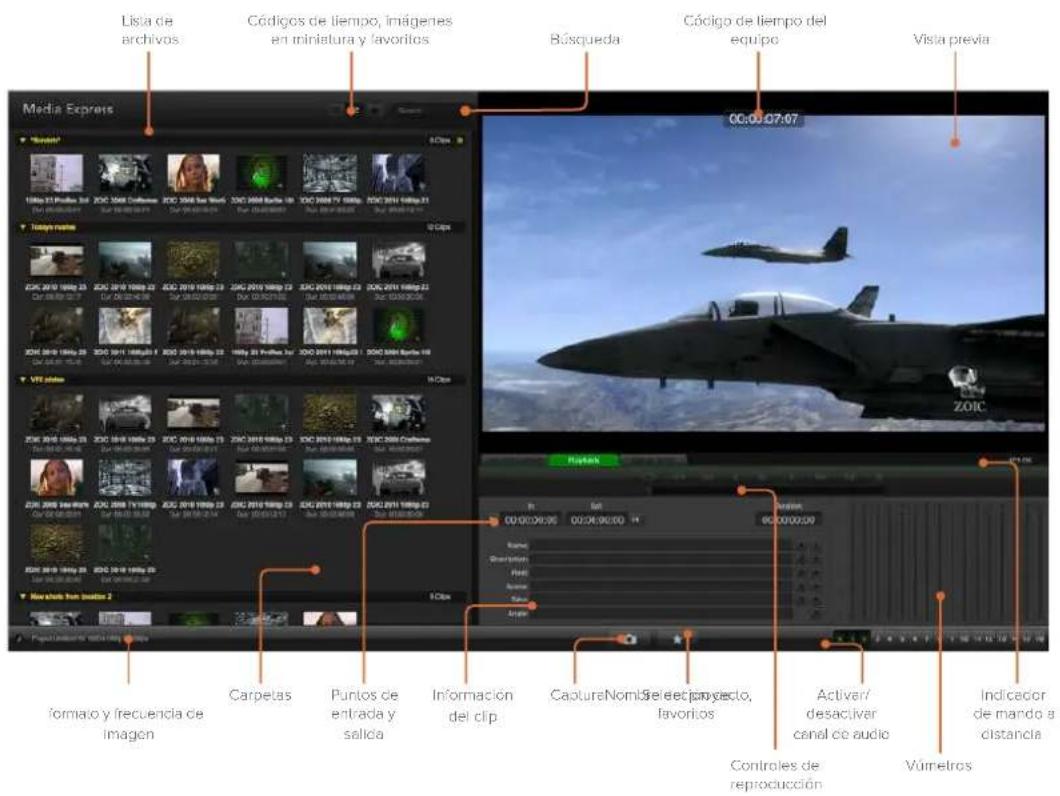Collapse the Todays rushes bin
Image resolution: width=1060 pixels, height=796 pixels.
pos(23,228)
